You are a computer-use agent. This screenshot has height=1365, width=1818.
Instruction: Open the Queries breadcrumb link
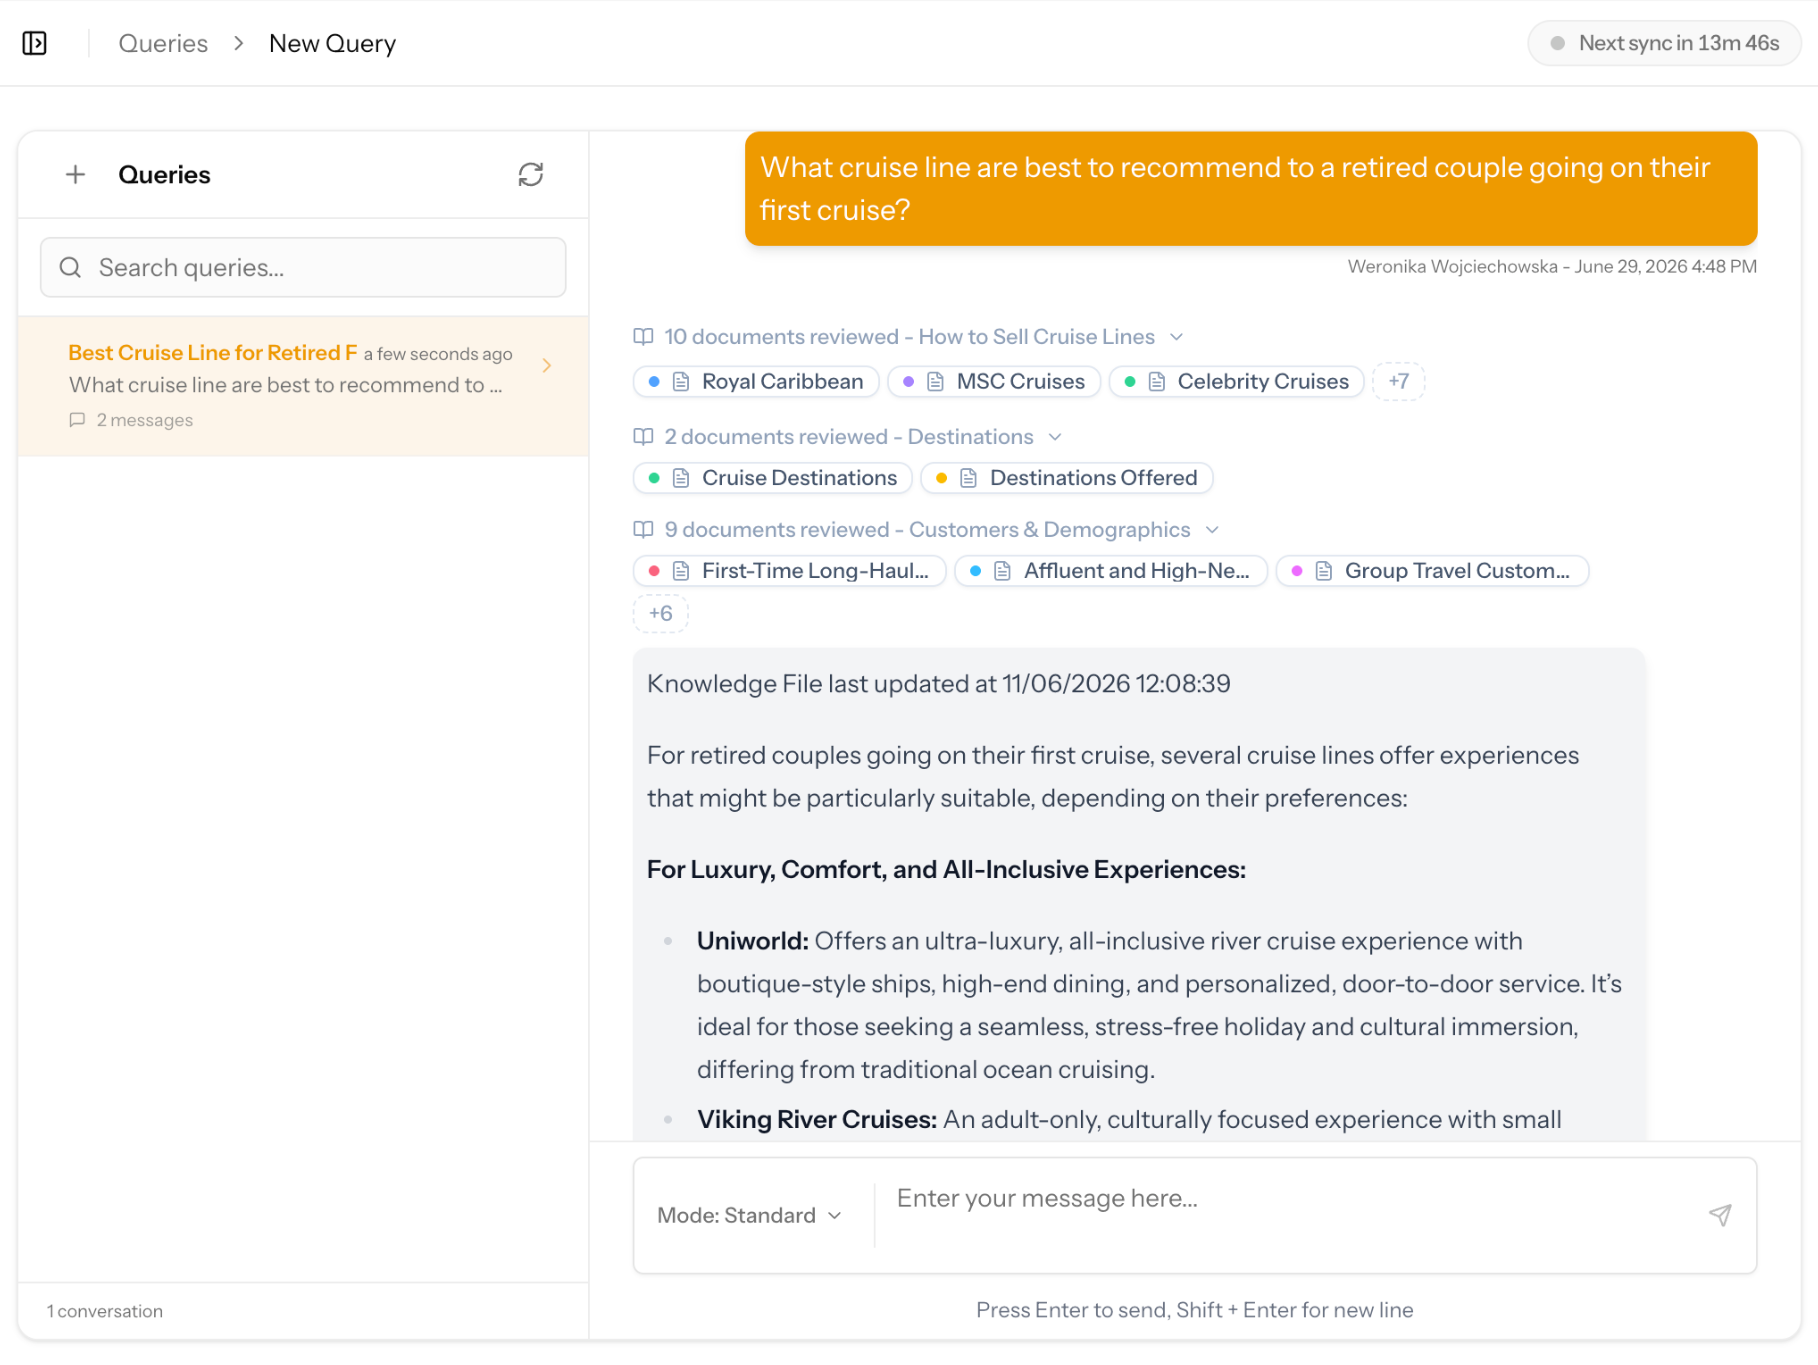pyautogui.click(x=163, y=43)
